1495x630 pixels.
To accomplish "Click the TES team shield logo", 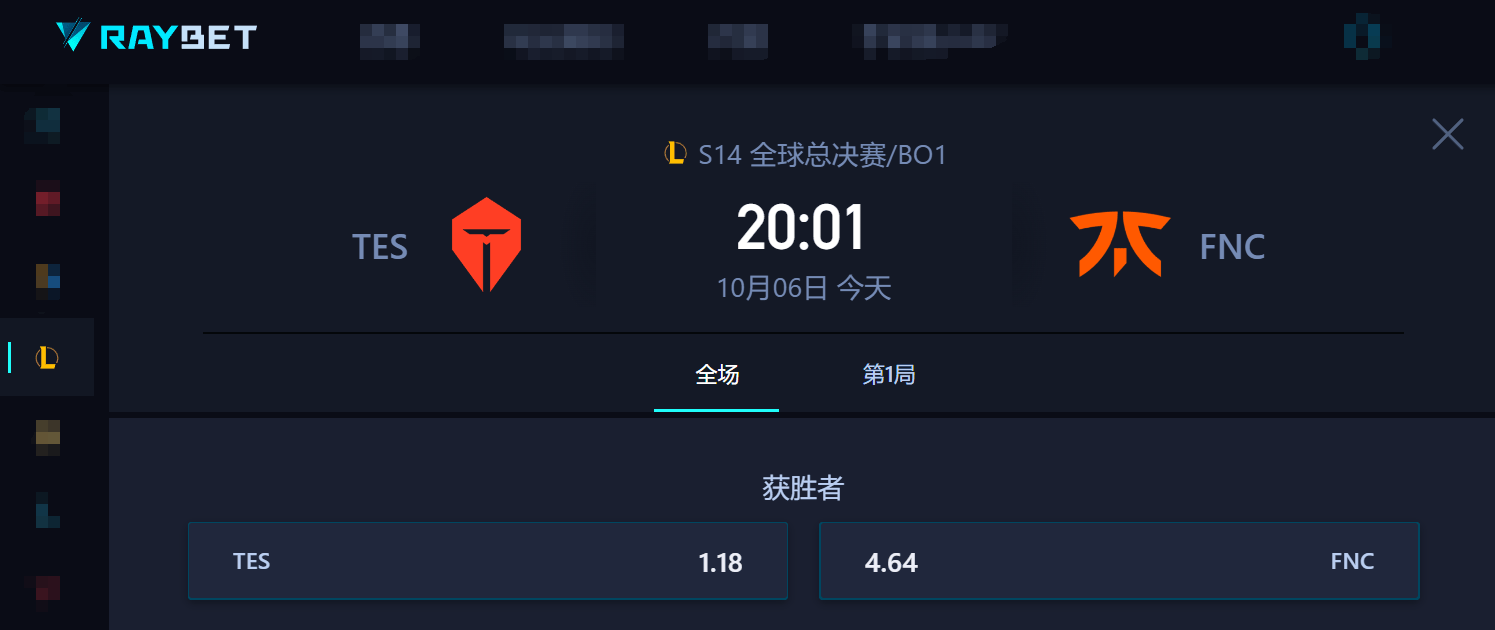I will click(x=486, y=245).
